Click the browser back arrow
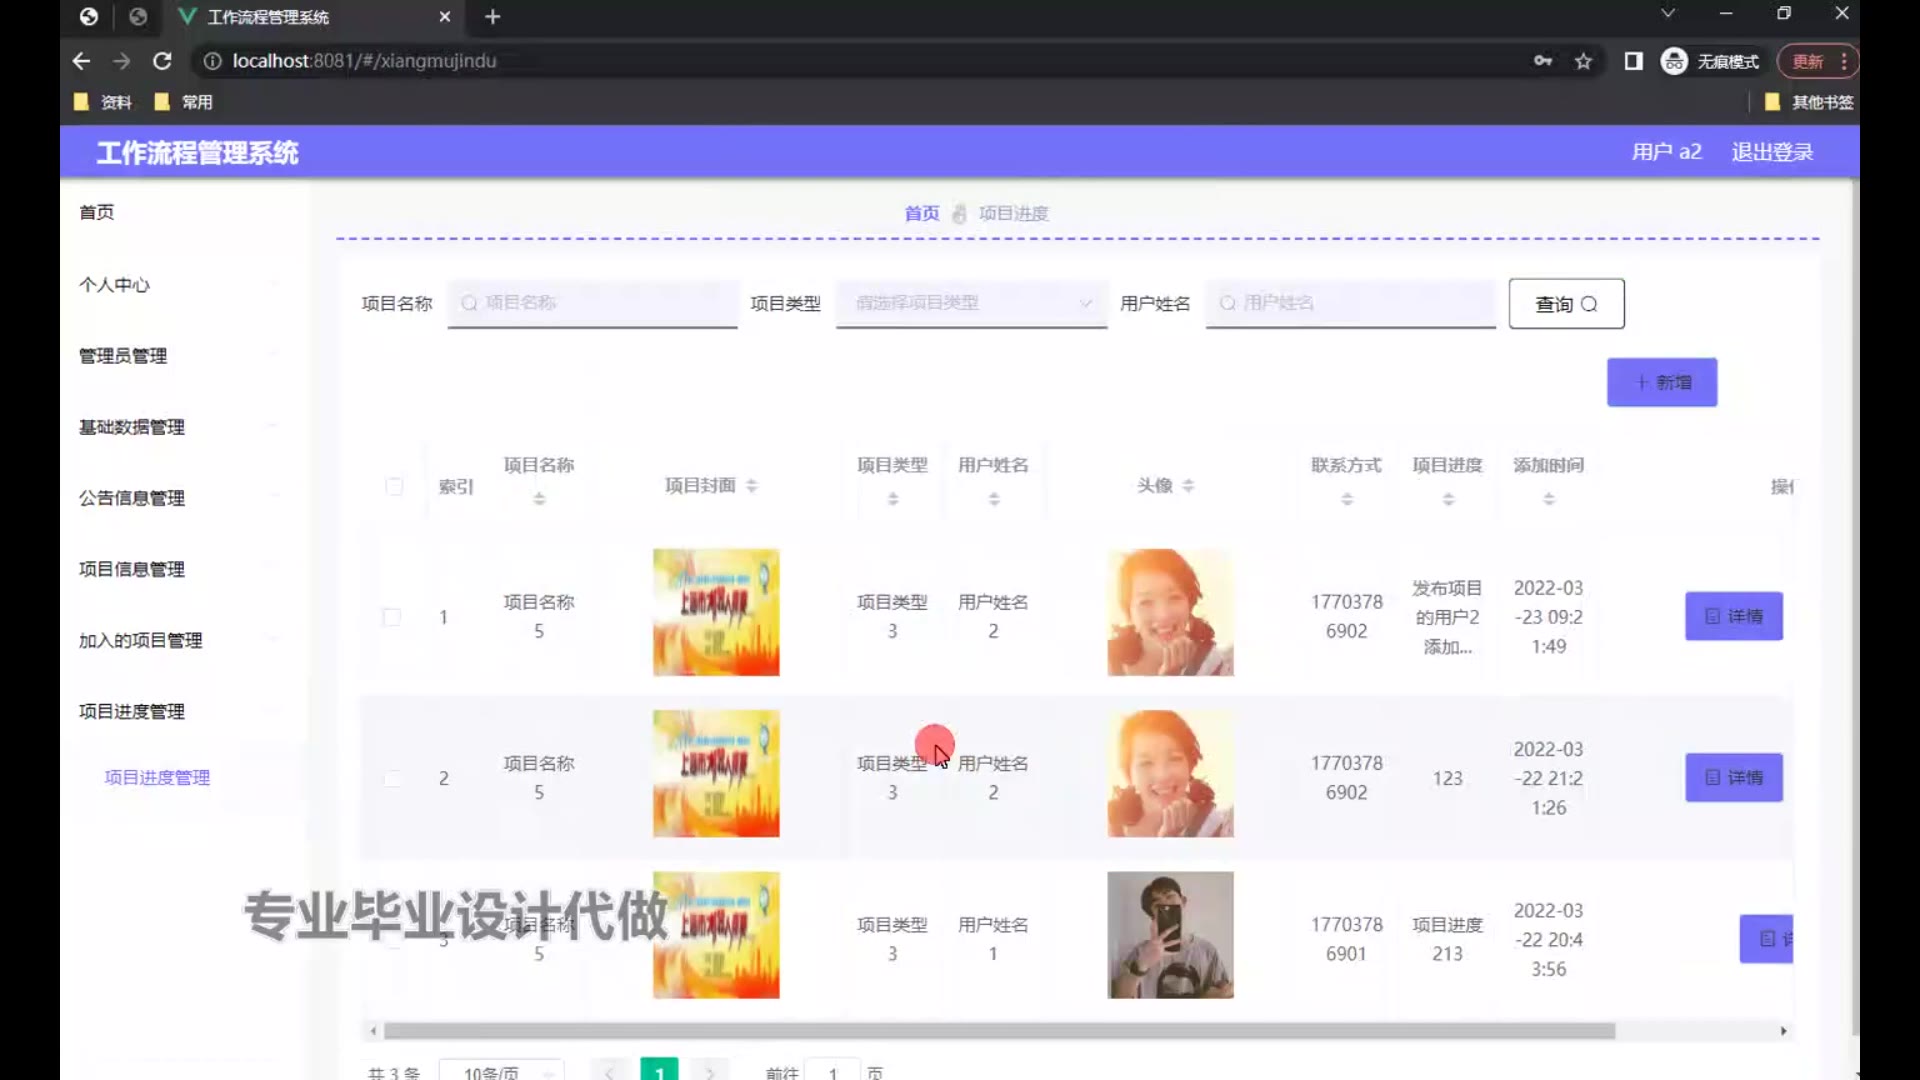The height and width of the screenshot is (1080, 1920). coord(82,61)
